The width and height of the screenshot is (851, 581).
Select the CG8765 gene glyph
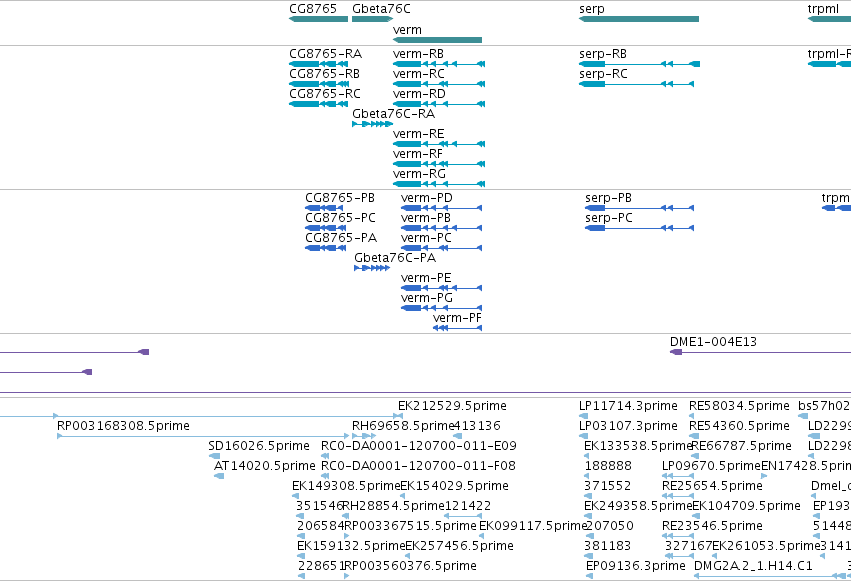click(319, 19)
